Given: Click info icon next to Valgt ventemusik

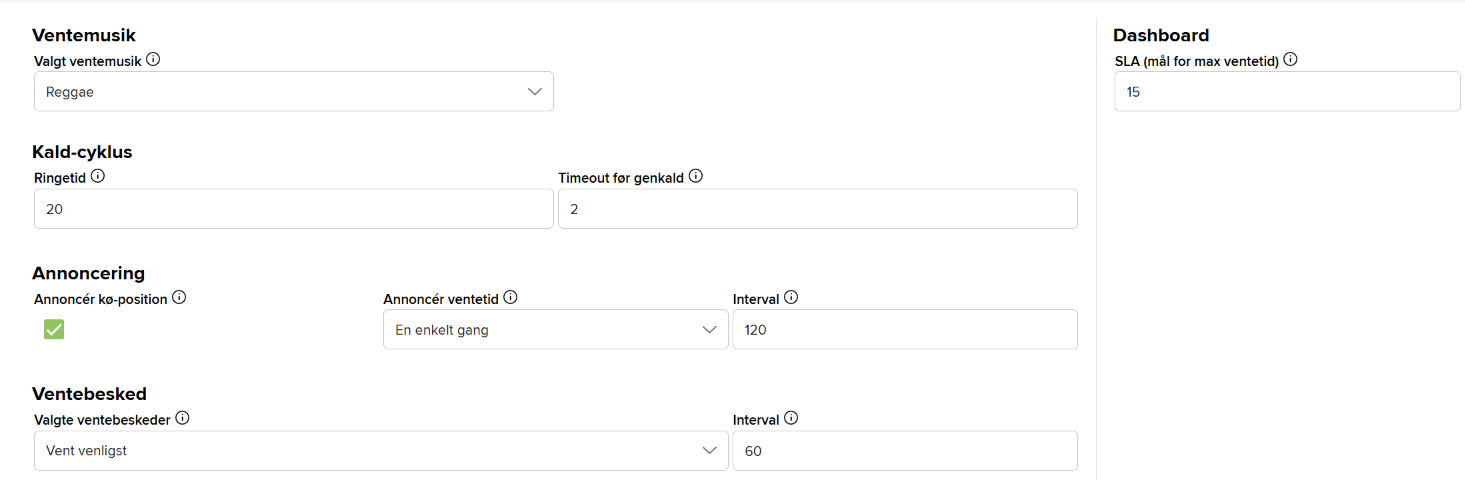Looking at the screenshot, I should point(153,59).
